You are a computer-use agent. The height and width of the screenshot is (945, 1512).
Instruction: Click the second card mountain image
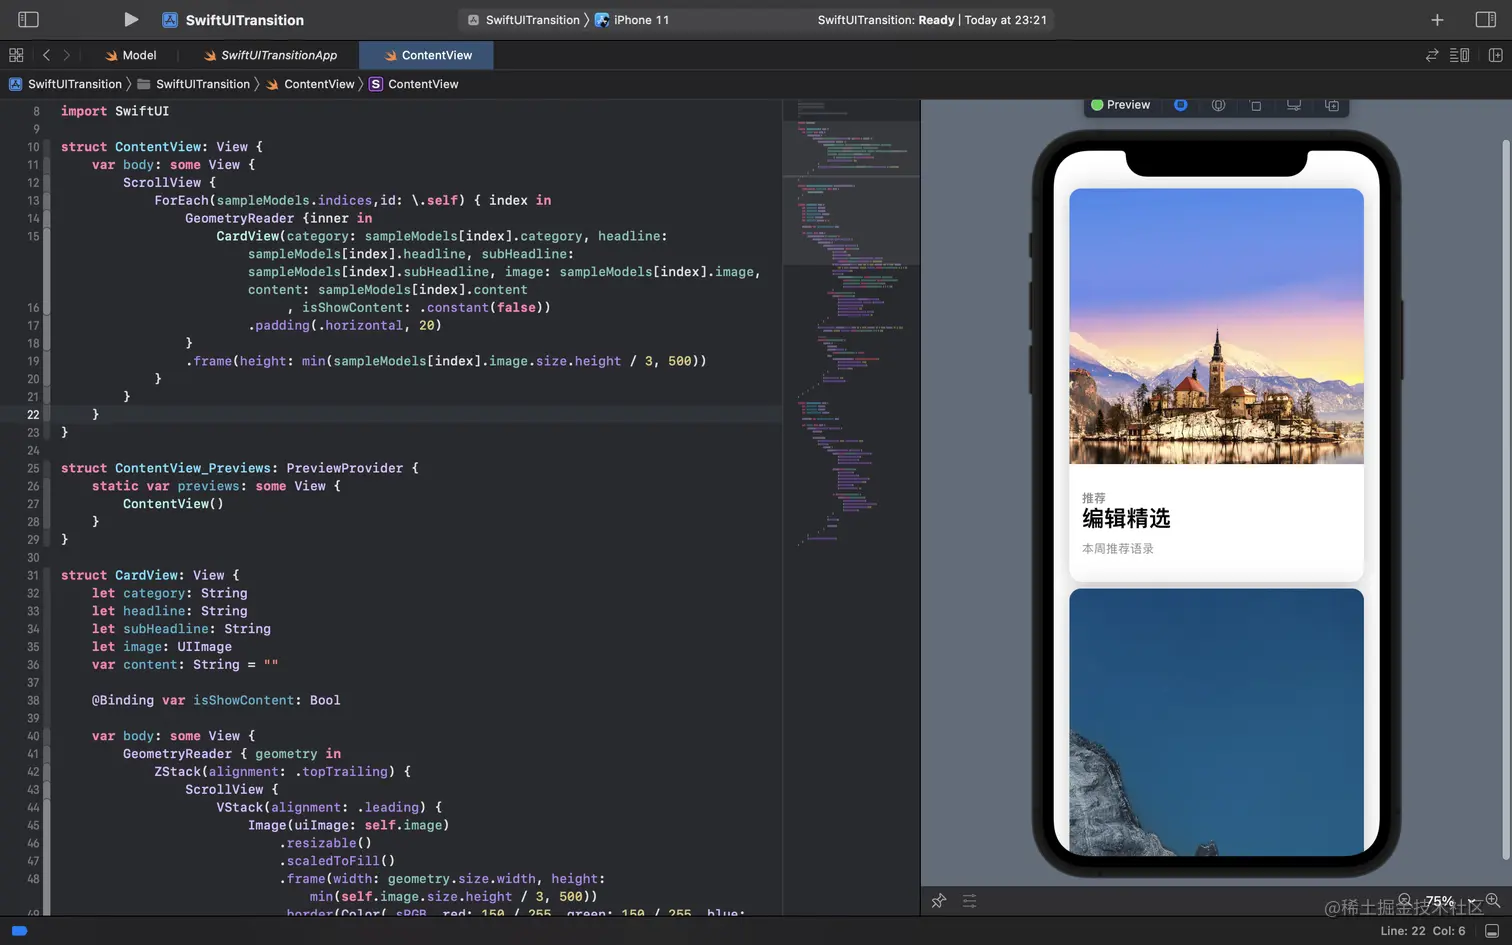coord(1216,722)
